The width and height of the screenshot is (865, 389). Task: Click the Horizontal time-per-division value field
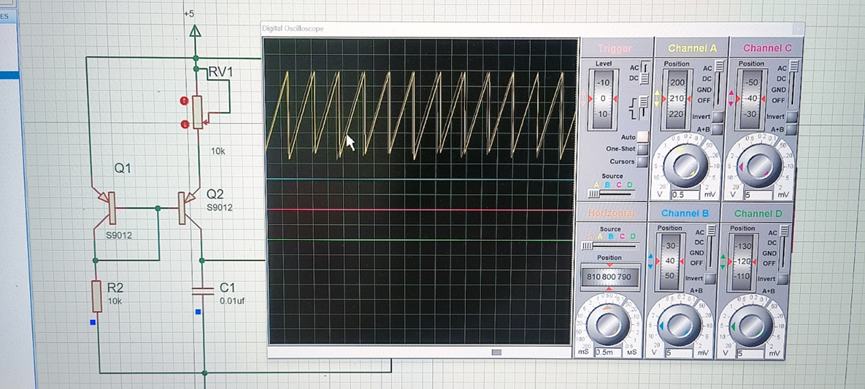click(607, 352)
